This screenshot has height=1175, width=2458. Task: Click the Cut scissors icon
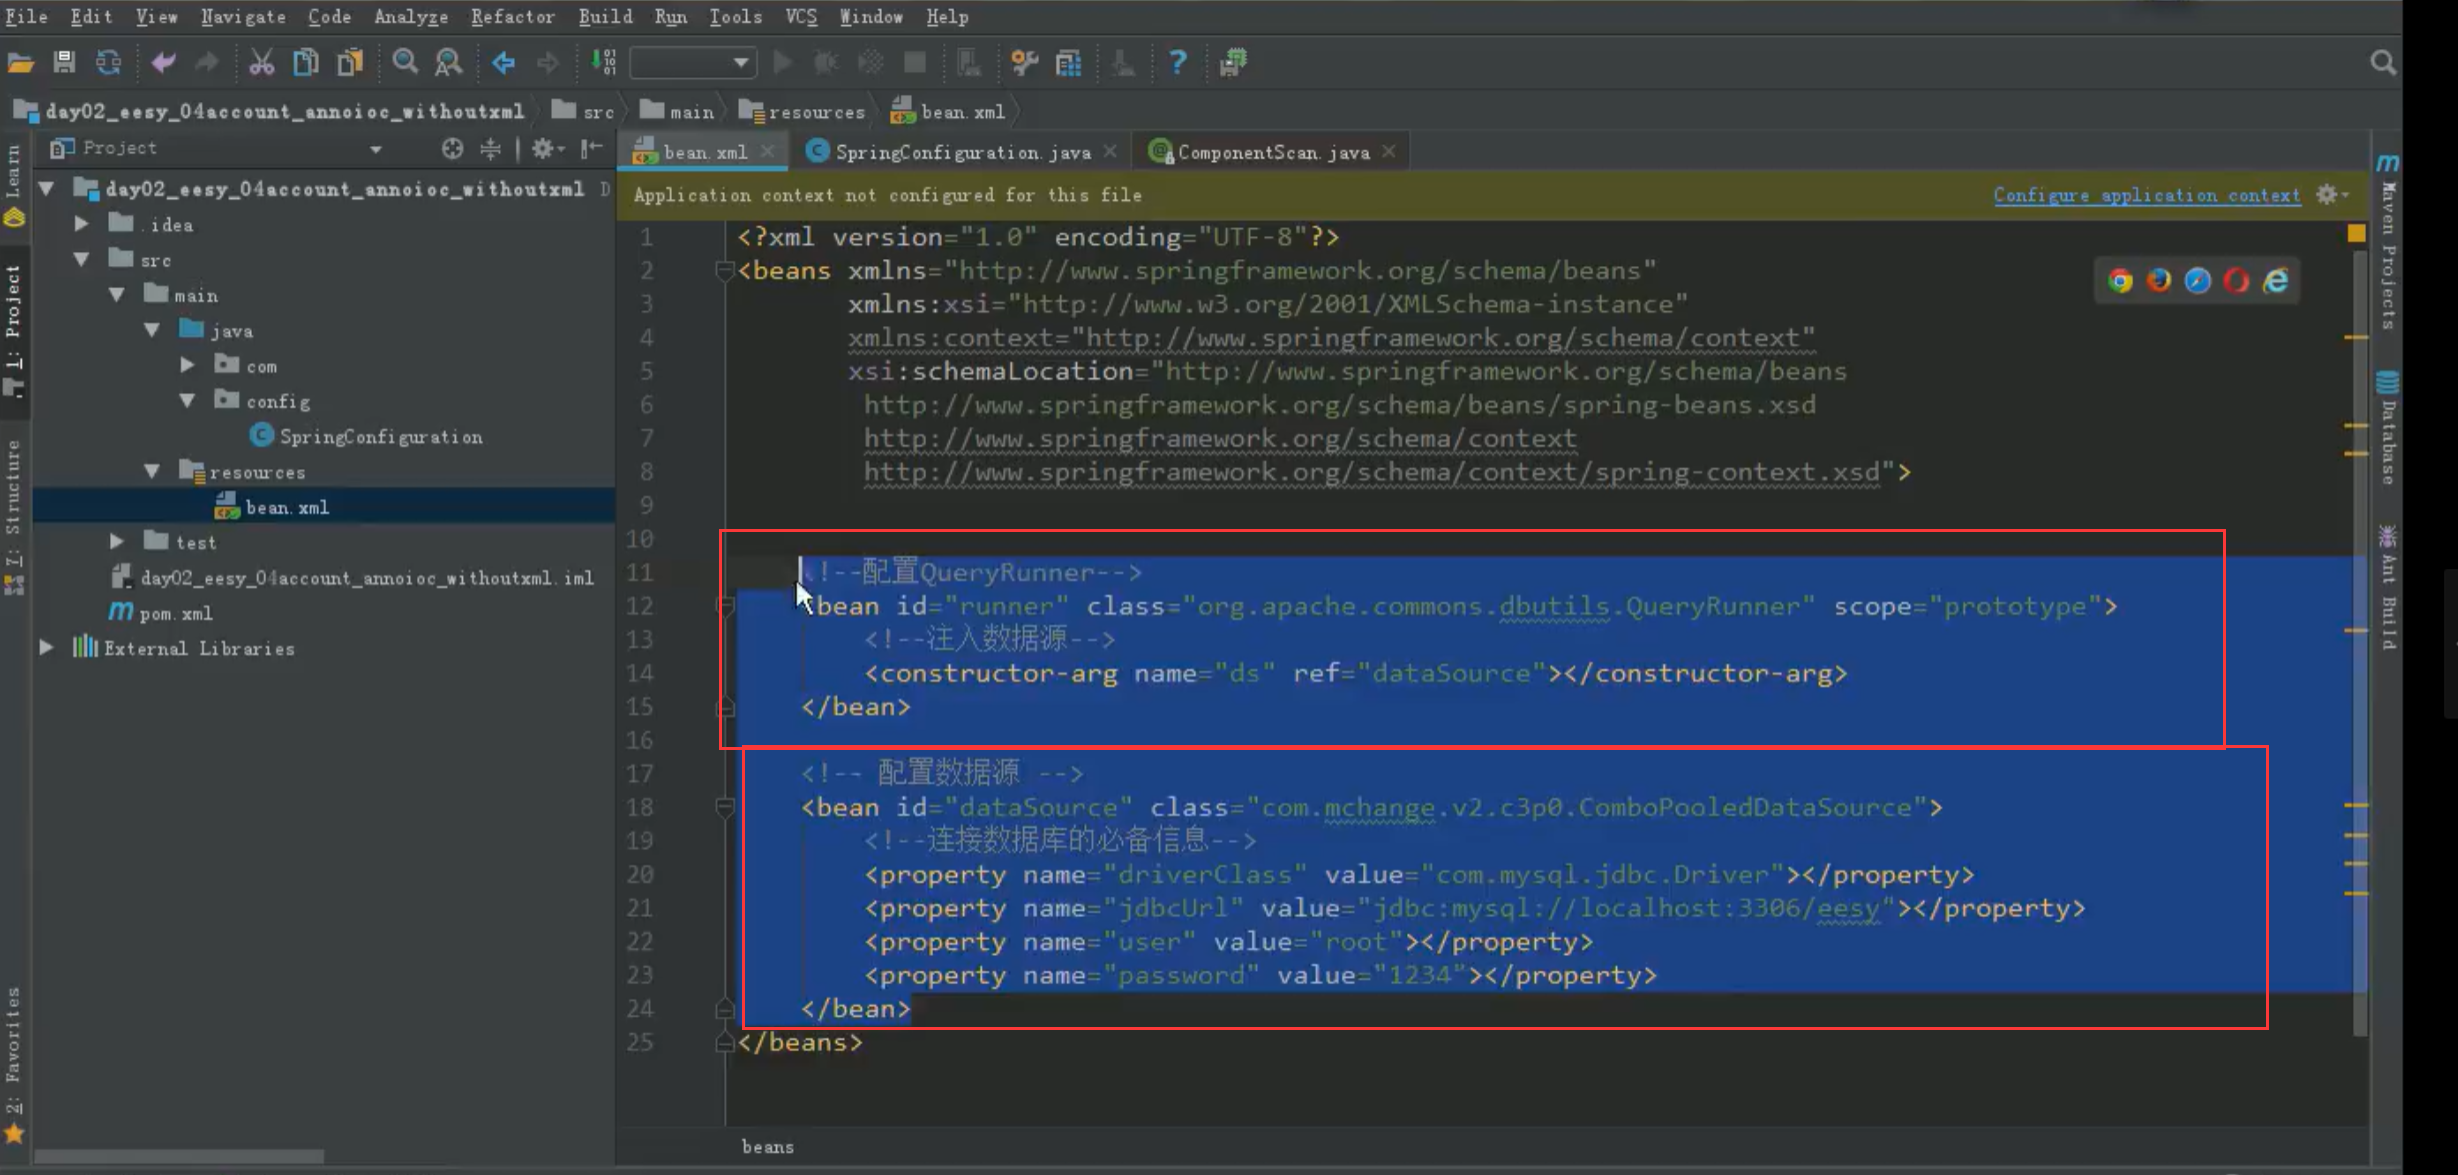click(x=261, y=62)
